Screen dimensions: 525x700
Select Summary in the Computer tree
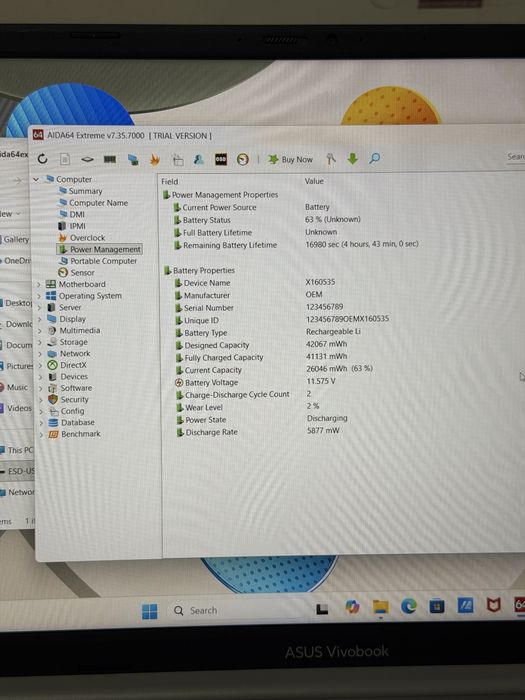click(x=80, y=191)
